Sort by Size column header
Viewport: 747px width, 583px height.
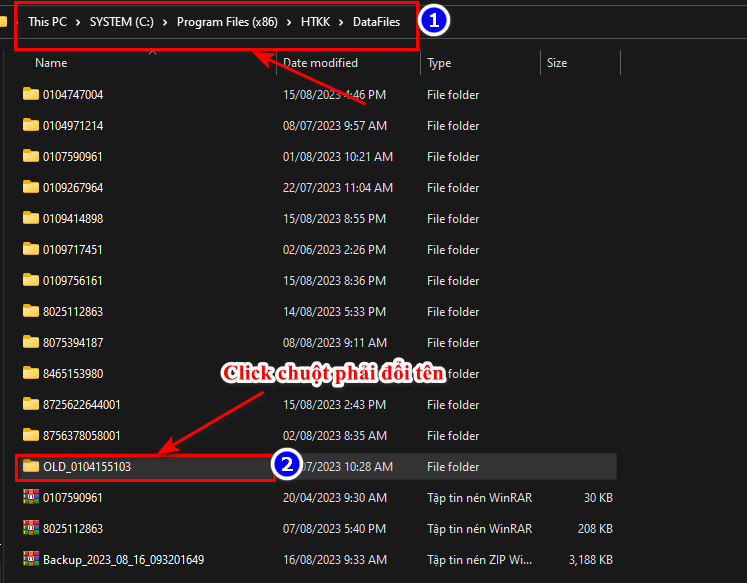(x=557, y=63)
